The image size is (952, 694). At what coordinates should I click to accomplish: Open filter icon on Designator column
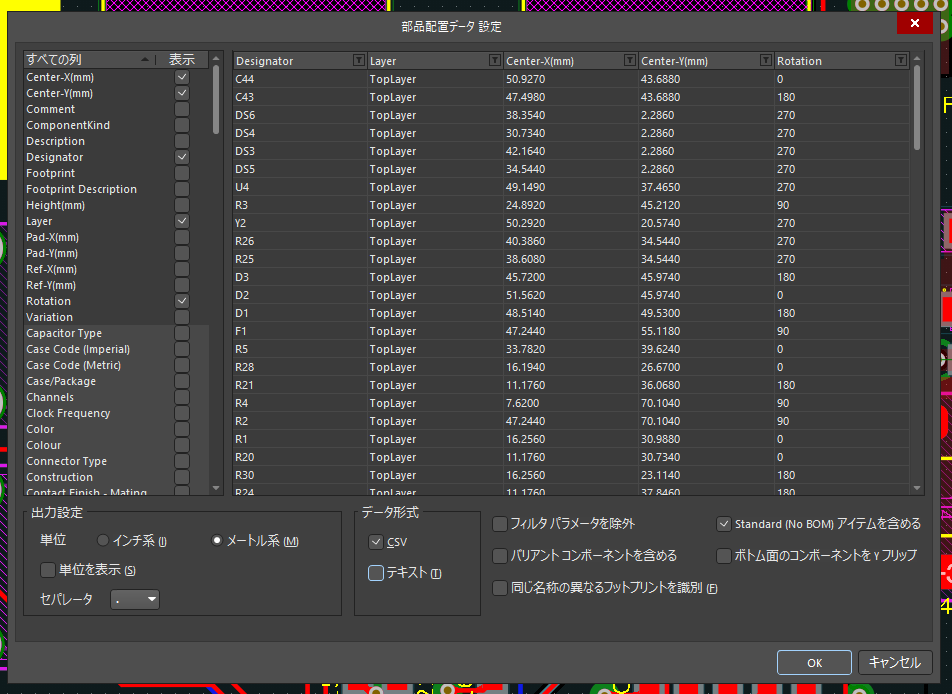359,60
